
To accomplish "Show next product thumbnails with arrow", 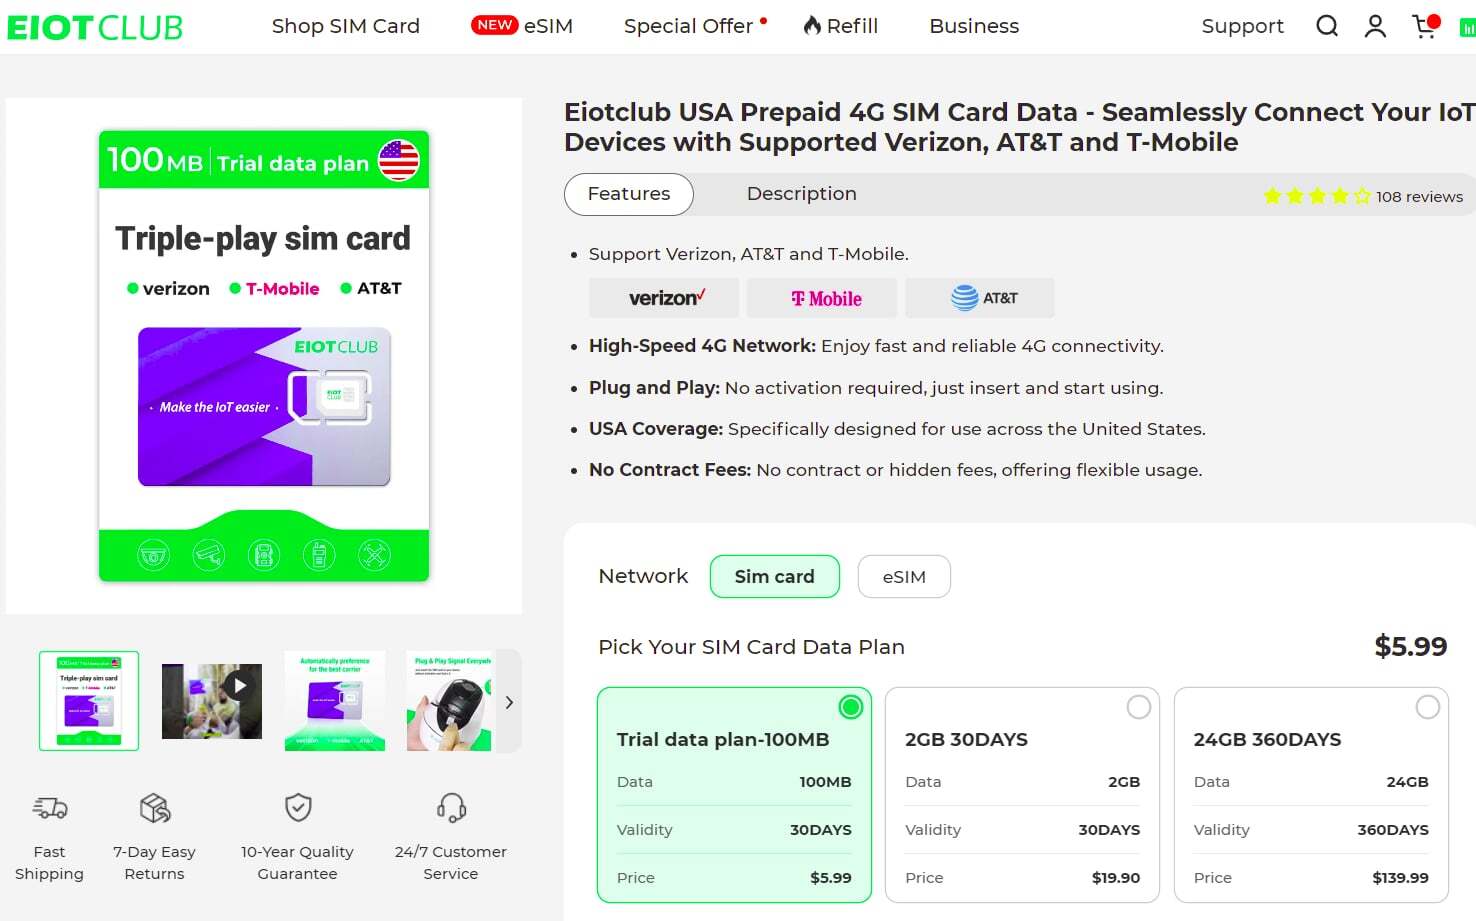I will pyautogui.click(x=509, y=702).
